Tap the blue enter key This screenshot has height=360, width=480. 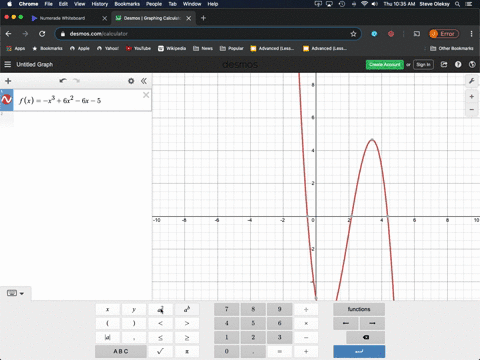pyautogui.click(x=359, y=351)
